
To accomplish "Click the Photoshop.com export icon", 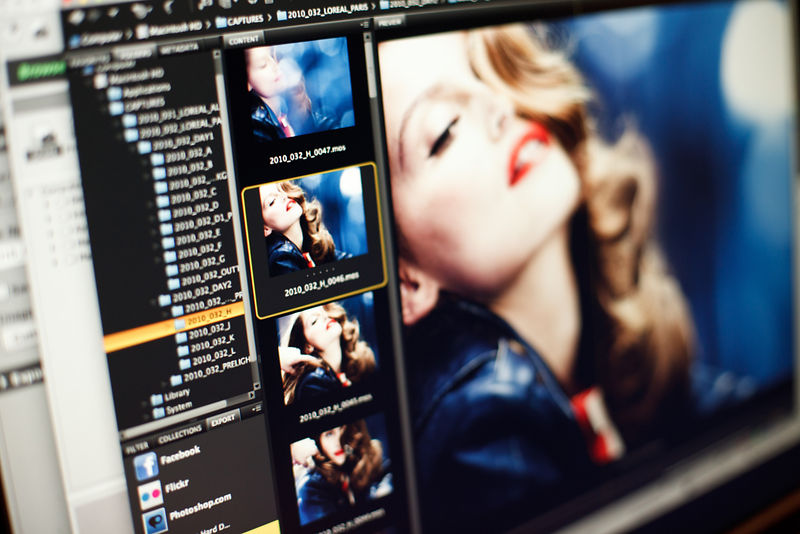I will click(156, 521).
